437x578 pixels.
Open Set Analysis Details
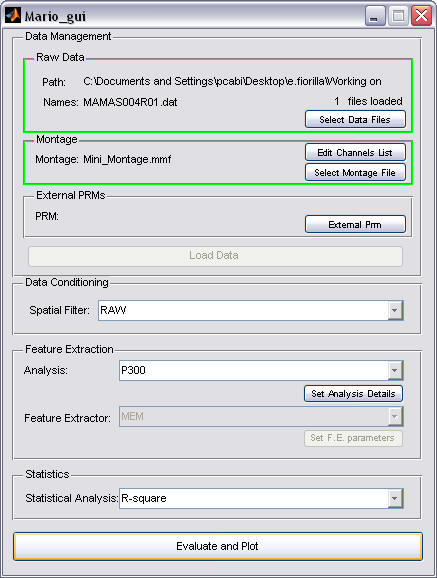click(353, 394)
